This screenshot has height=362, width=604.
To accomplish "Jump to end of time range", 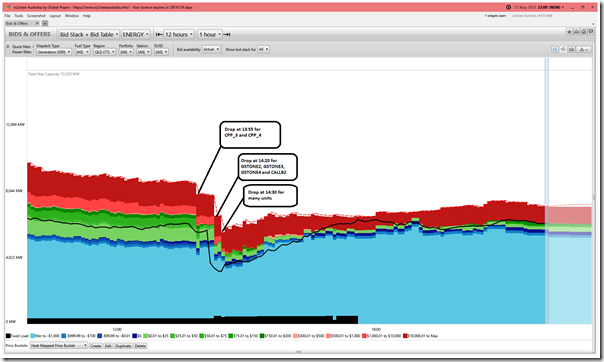I will (227, 34).
